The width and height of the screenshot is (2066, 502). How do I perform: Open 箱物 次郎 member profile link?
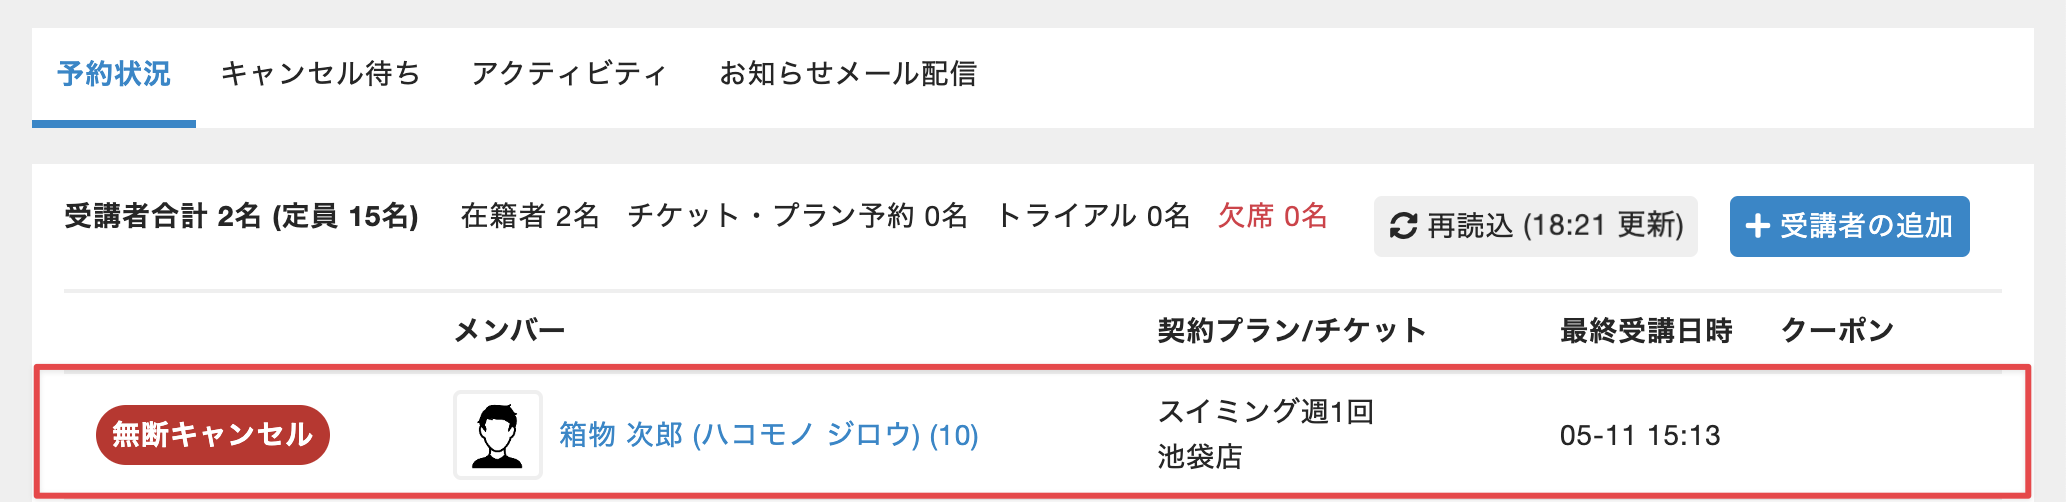(x=769, y=435)
